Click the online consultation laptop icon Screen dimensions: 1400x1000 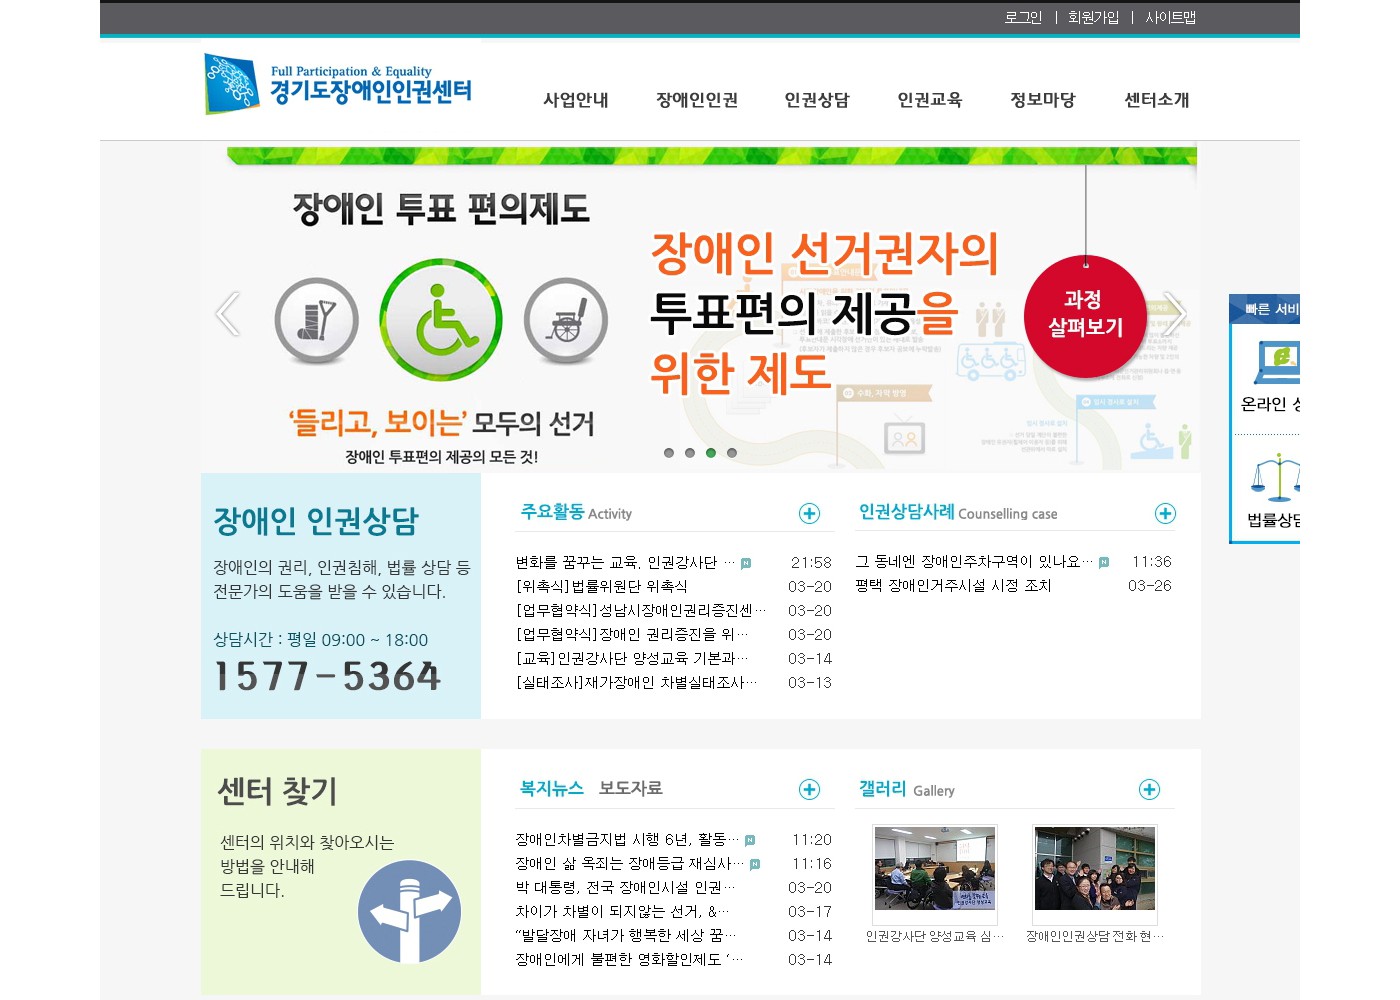(1278, 361)
